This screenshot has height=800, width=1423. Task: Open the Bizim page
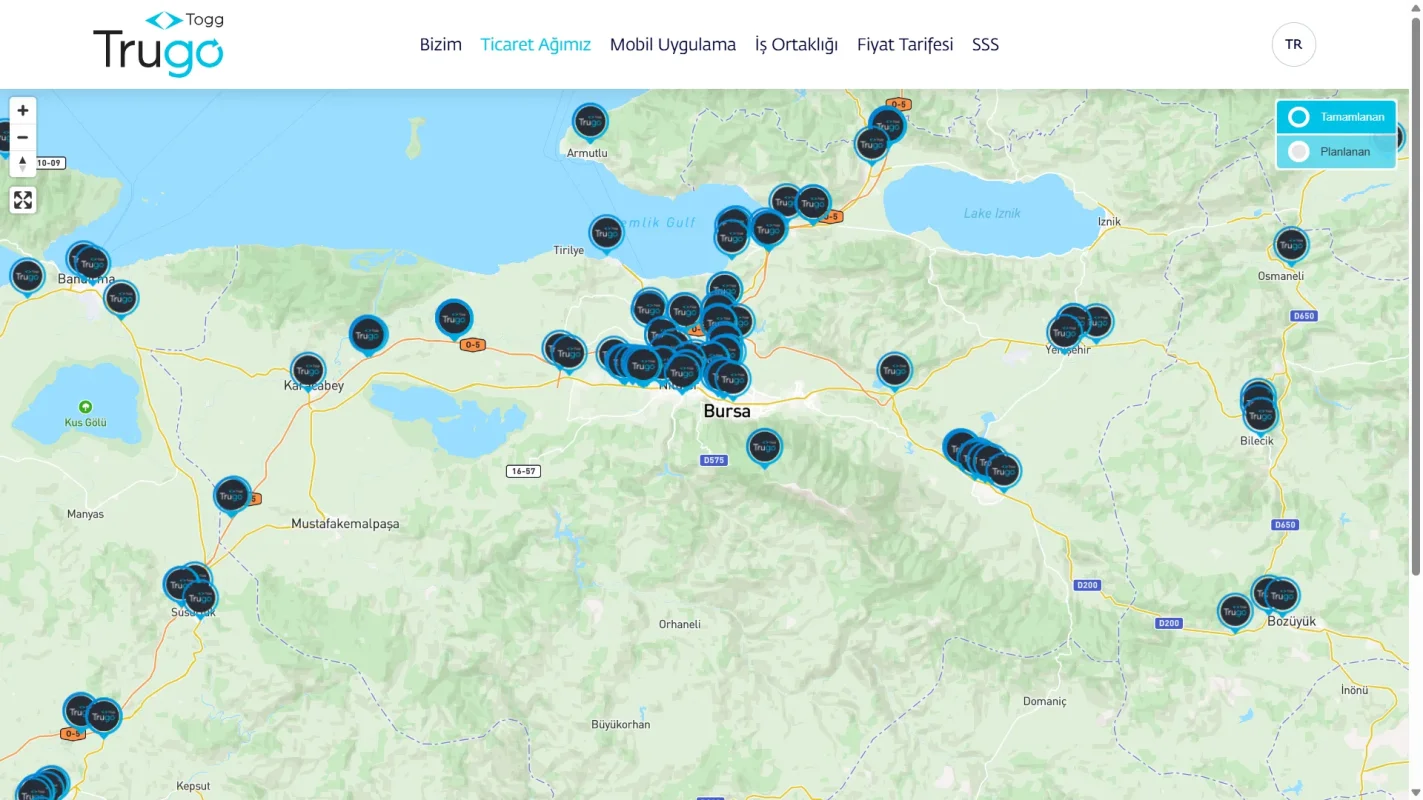(440, 44)
